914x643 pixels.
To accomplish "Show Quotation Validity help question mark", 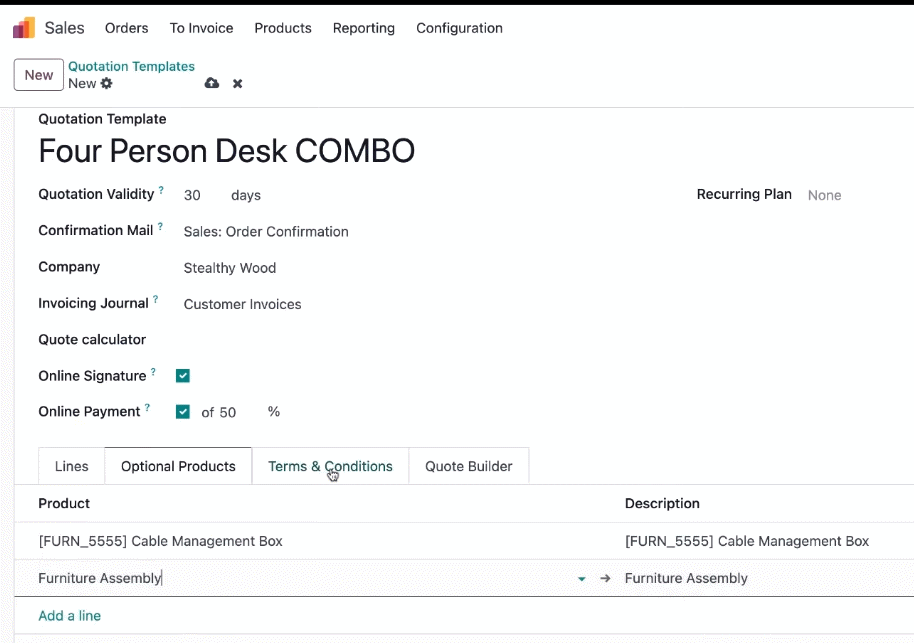I will (161, 190).
